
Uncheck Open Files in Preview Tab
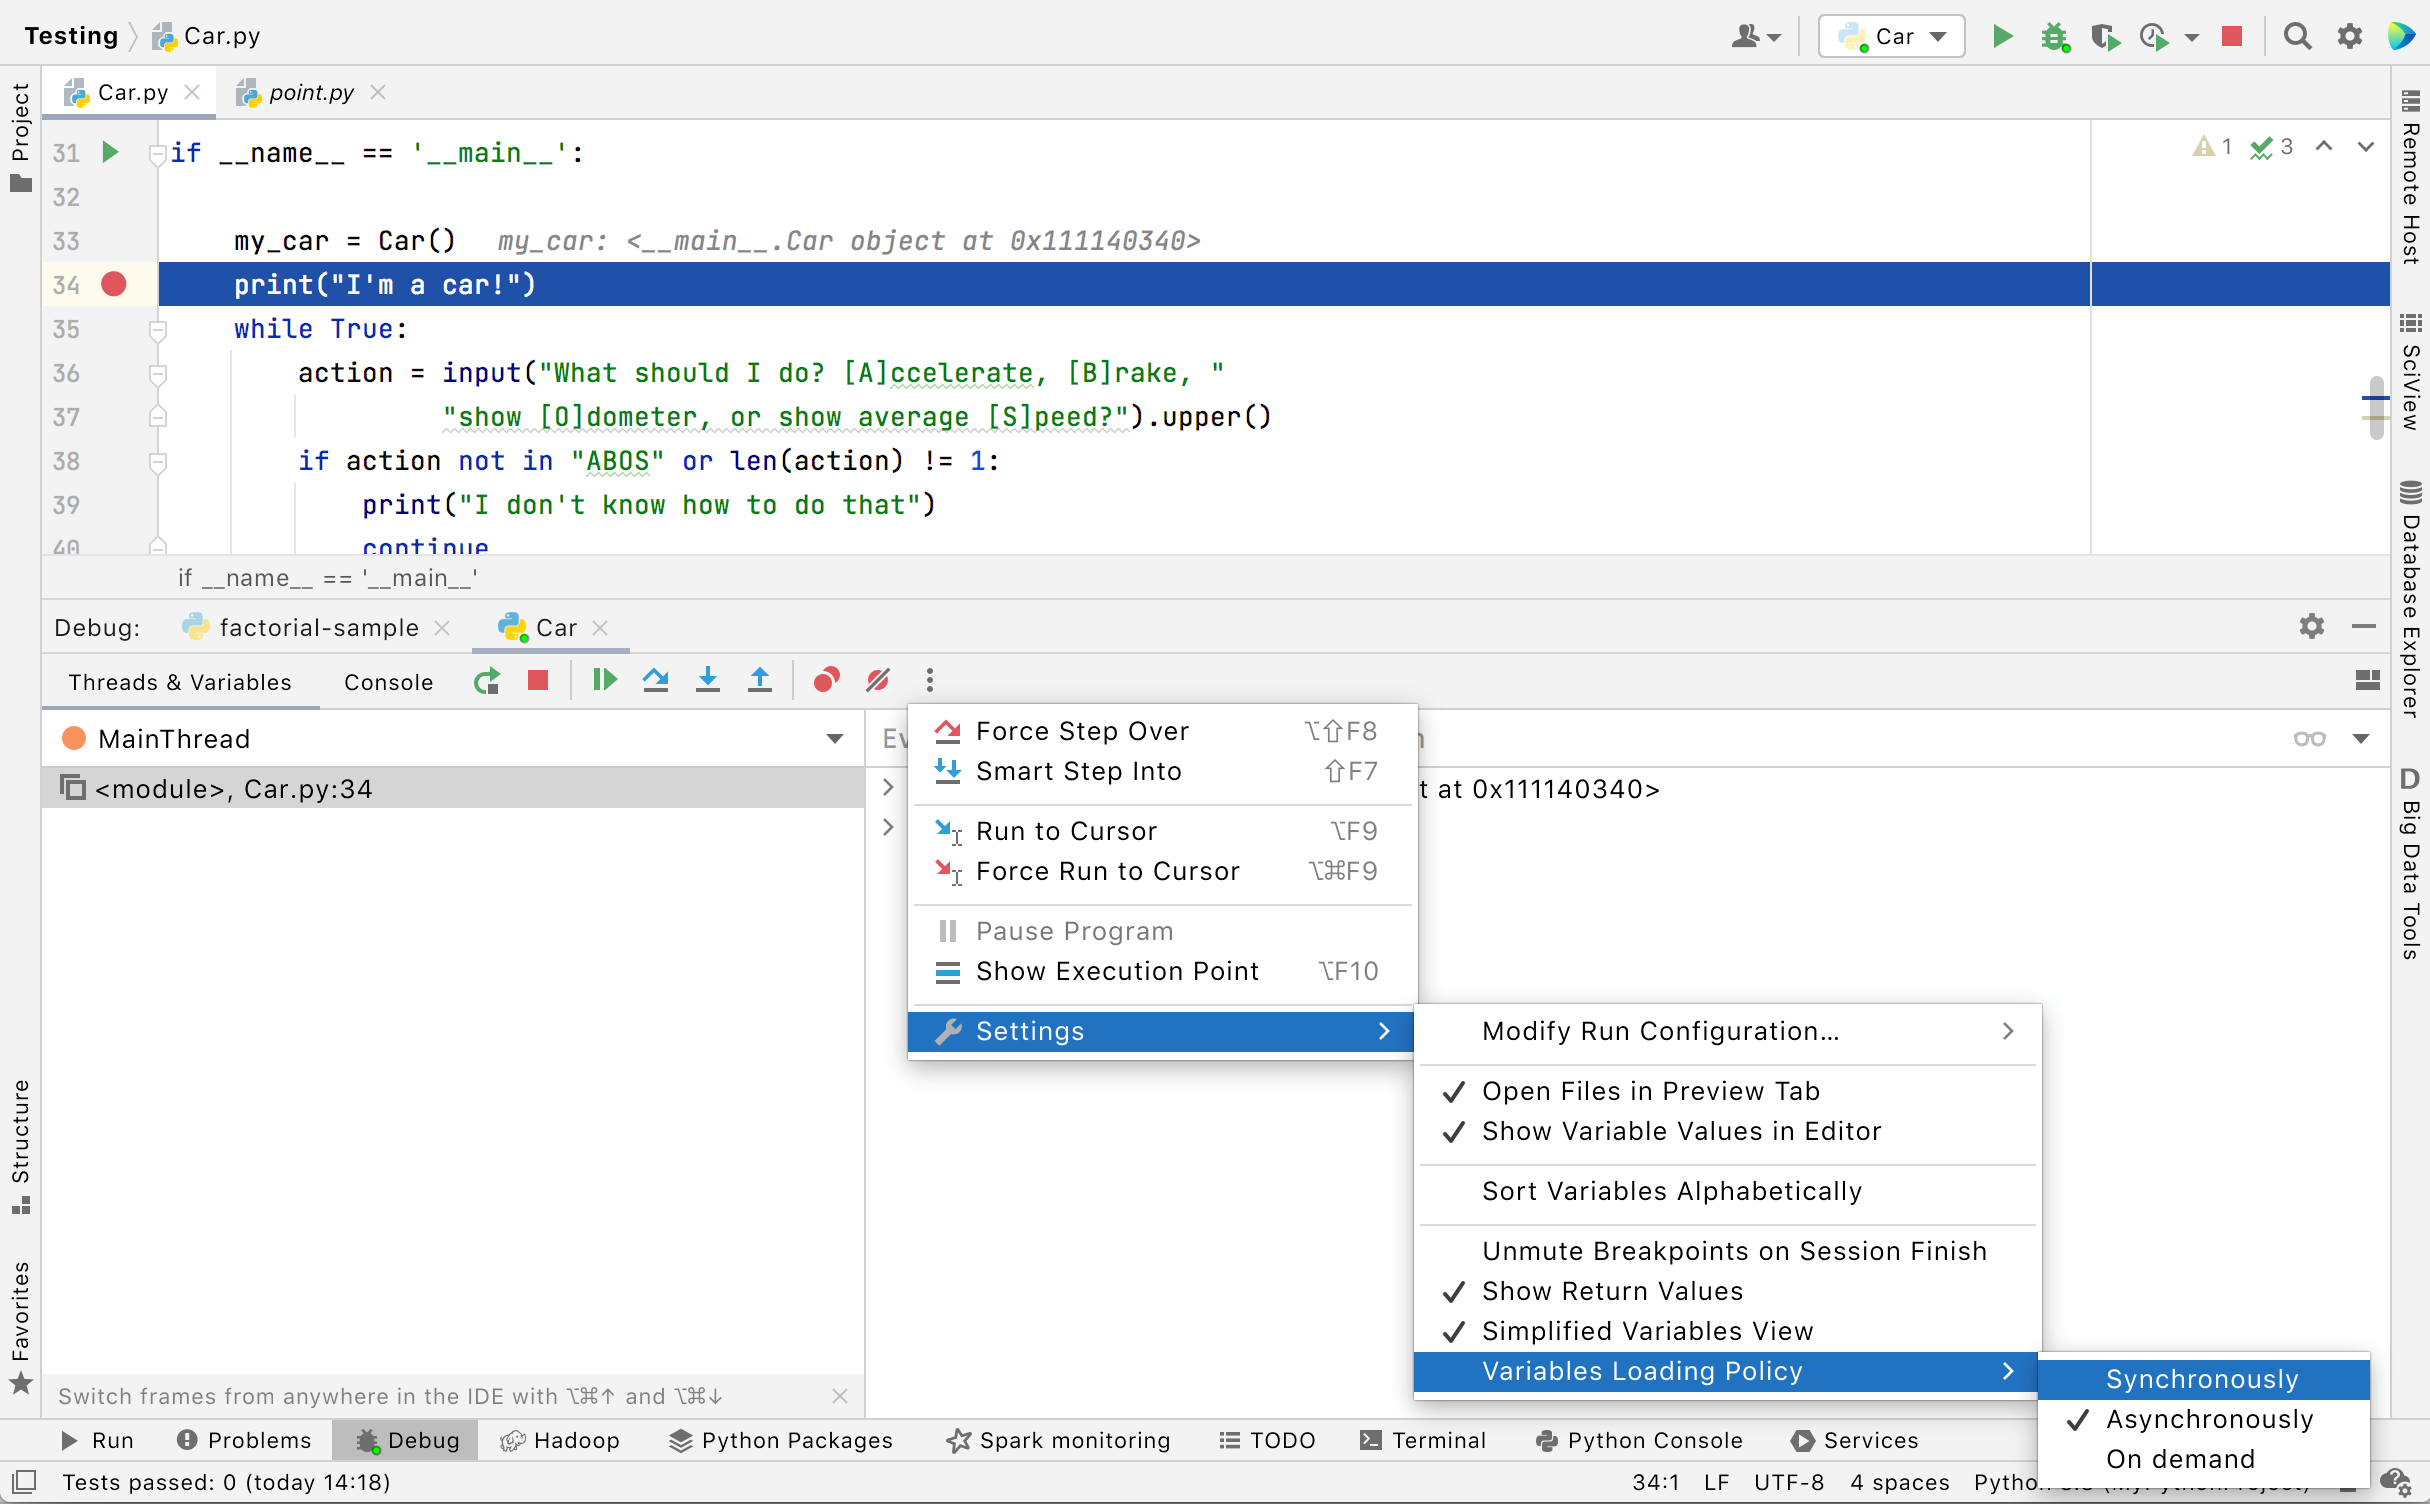pyautogui.click(x=1650, y=1091)
